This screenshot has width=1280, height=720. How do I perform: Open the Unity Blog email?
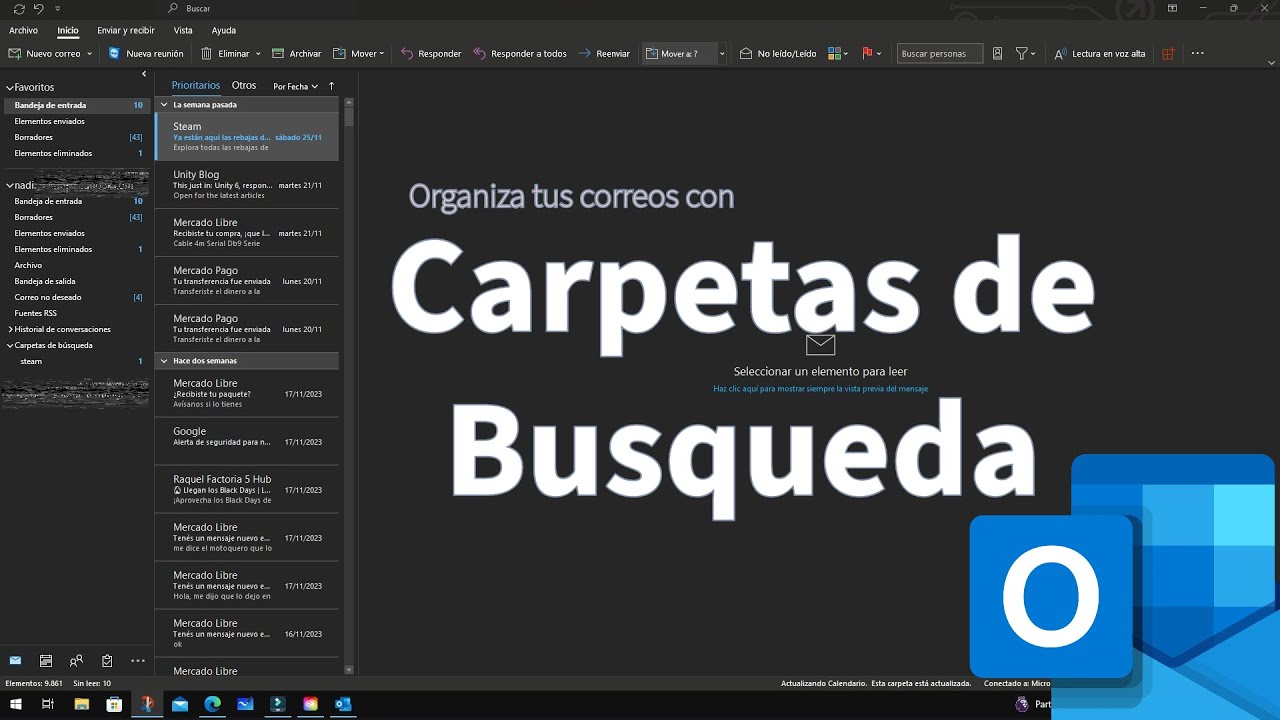tap(247, 185)
